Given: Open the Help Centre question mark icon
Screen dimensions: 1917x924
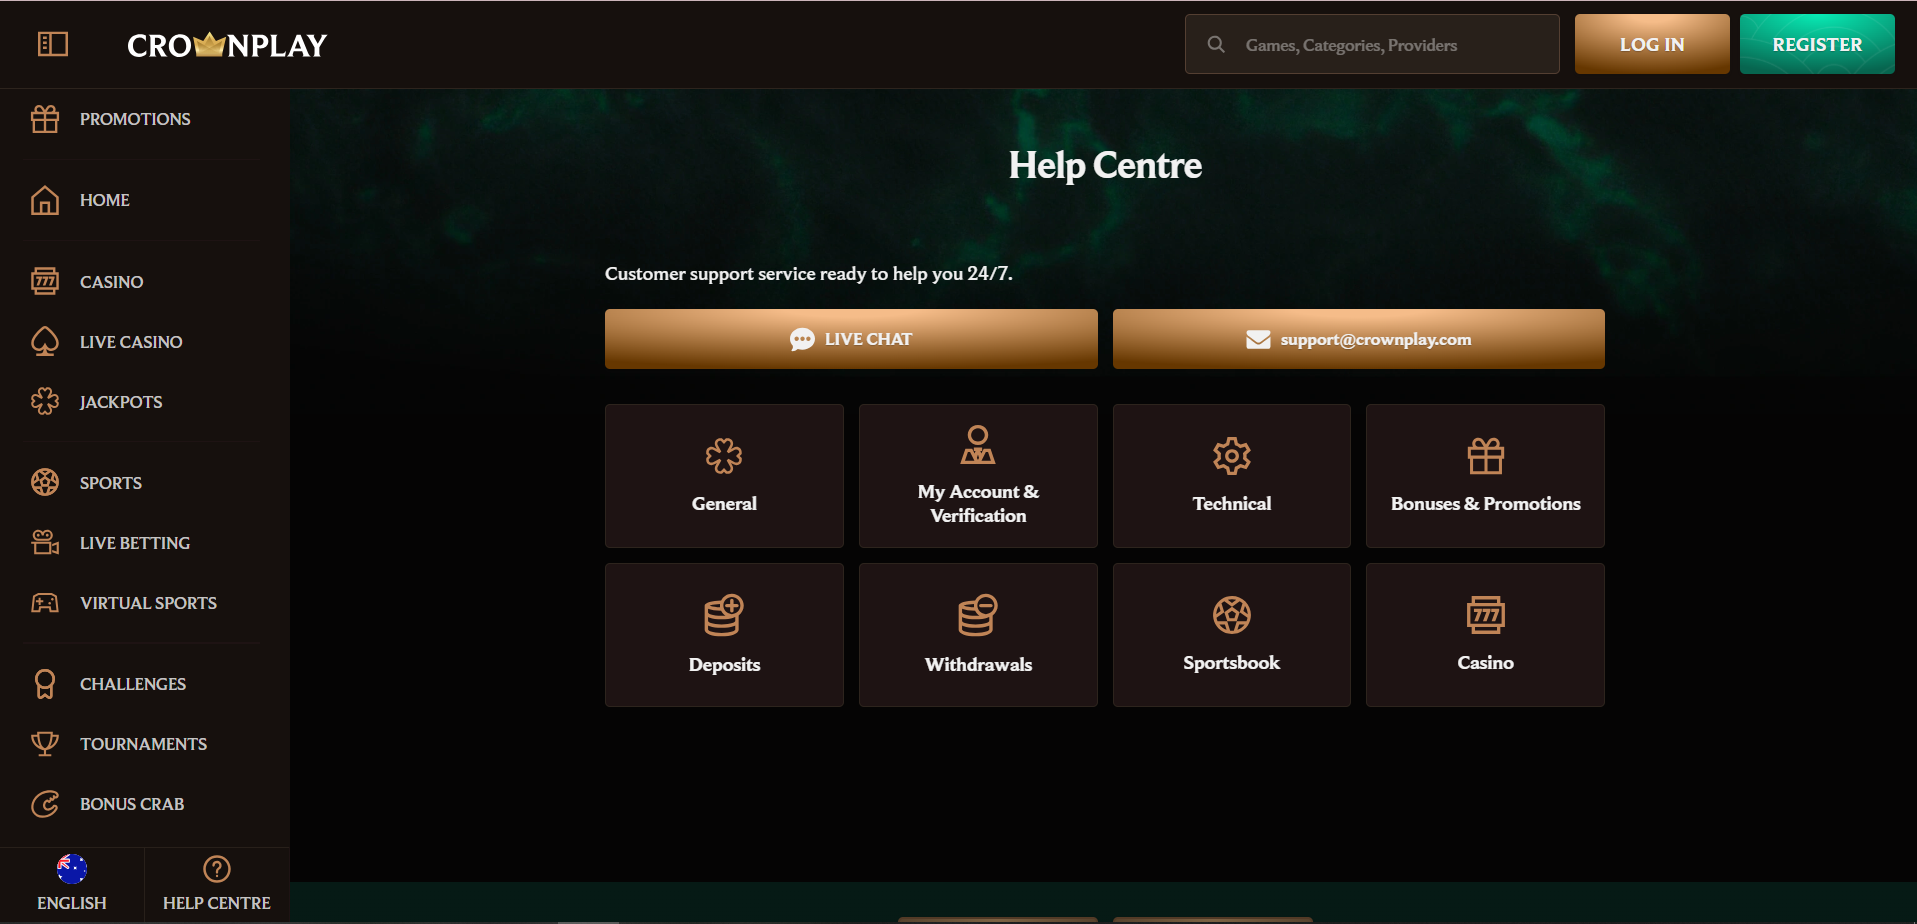Looking at the screenshot, I should 216,868.
